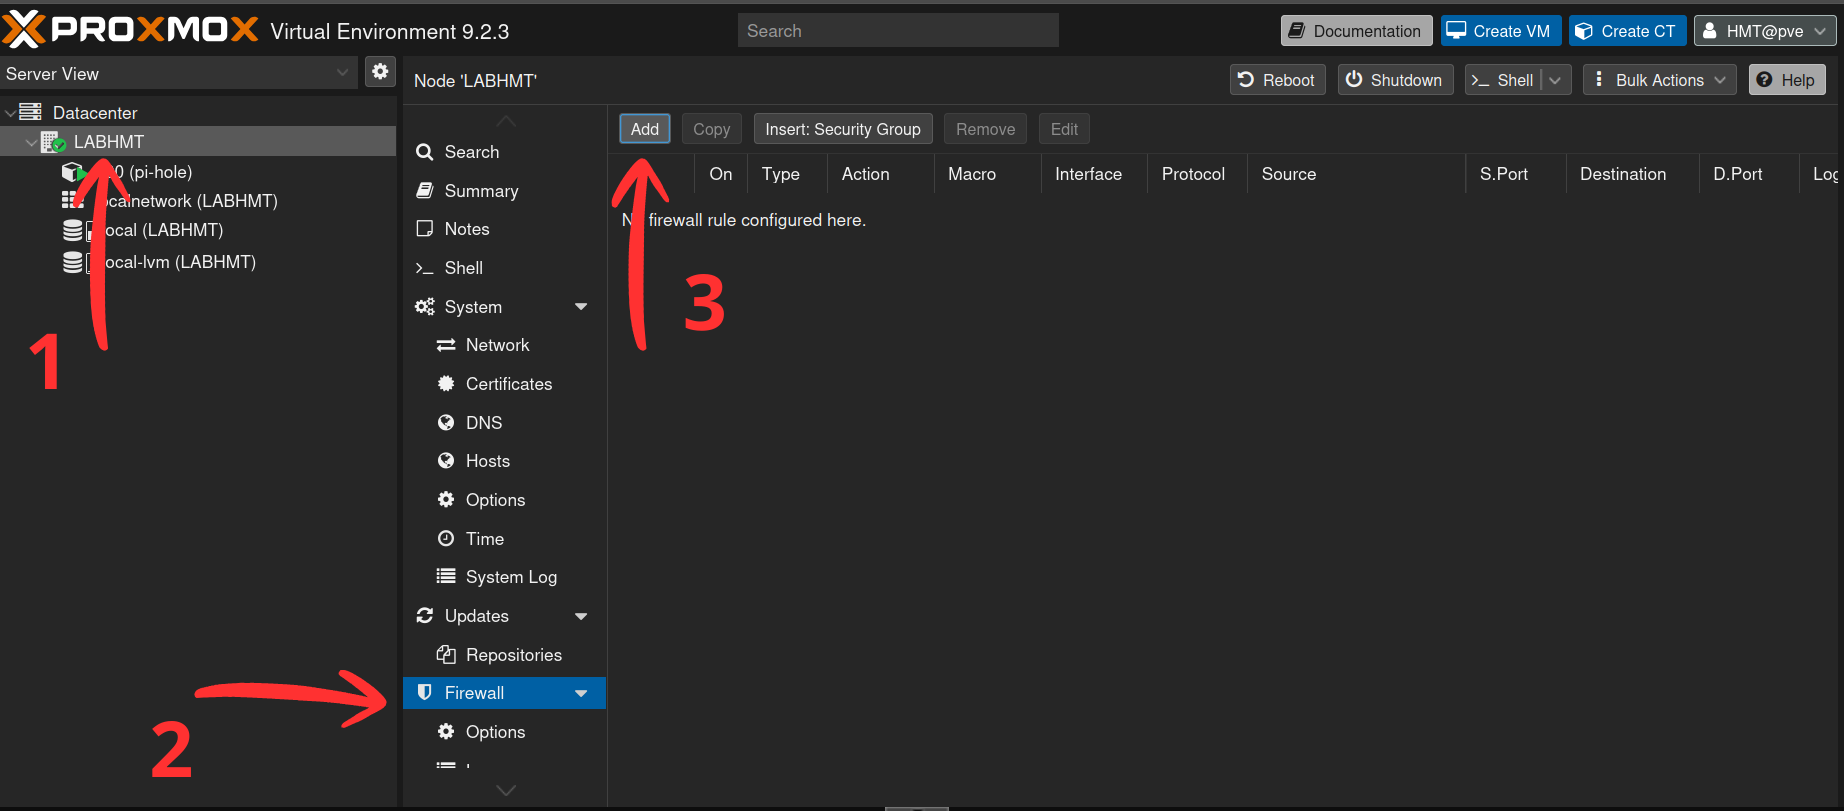Click the Time clock icon

[x=446, y=538]
